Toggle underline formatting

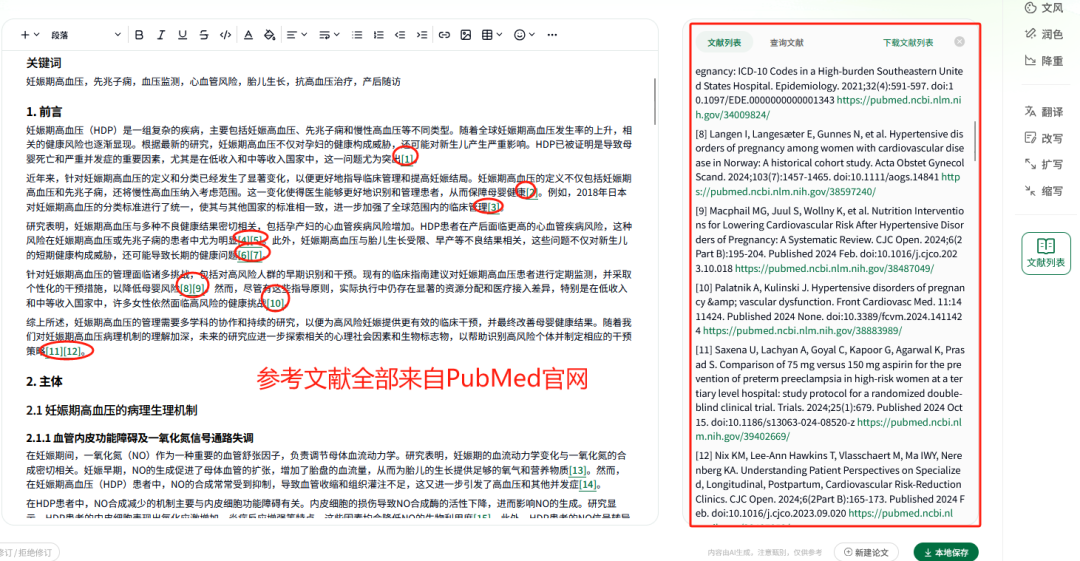(x=183, y=34)
